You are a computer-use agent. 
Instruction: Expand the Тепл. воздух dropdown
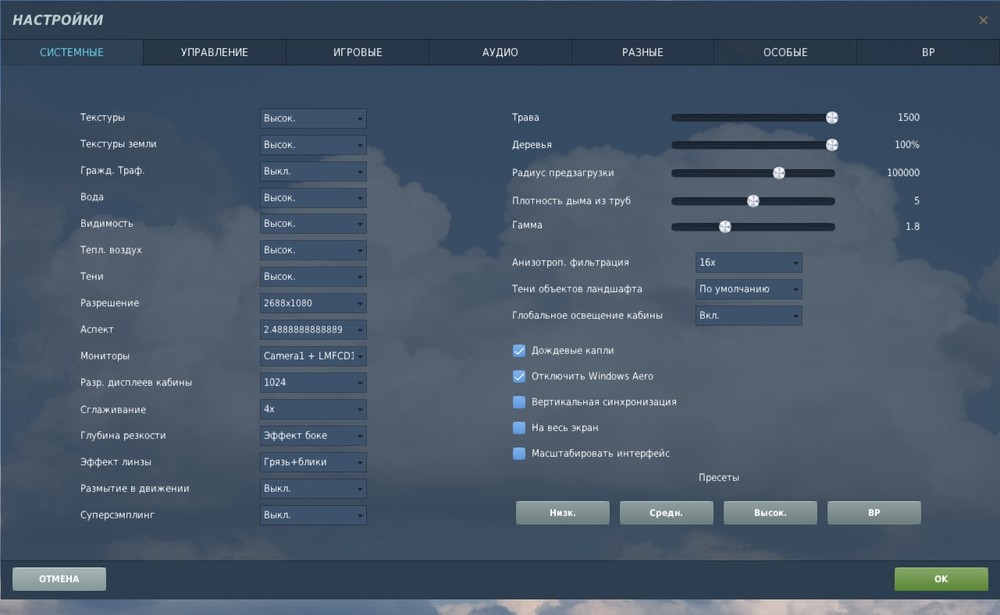click(x=313, y=250)
